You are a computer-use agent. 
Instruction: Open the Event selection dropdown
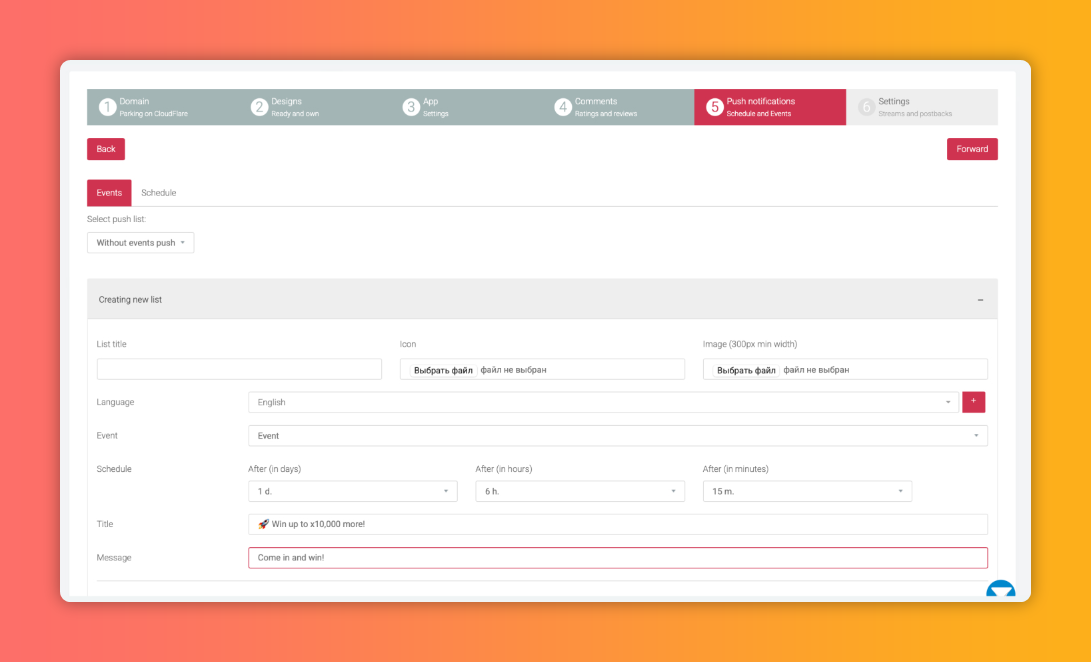pos(617,436)
